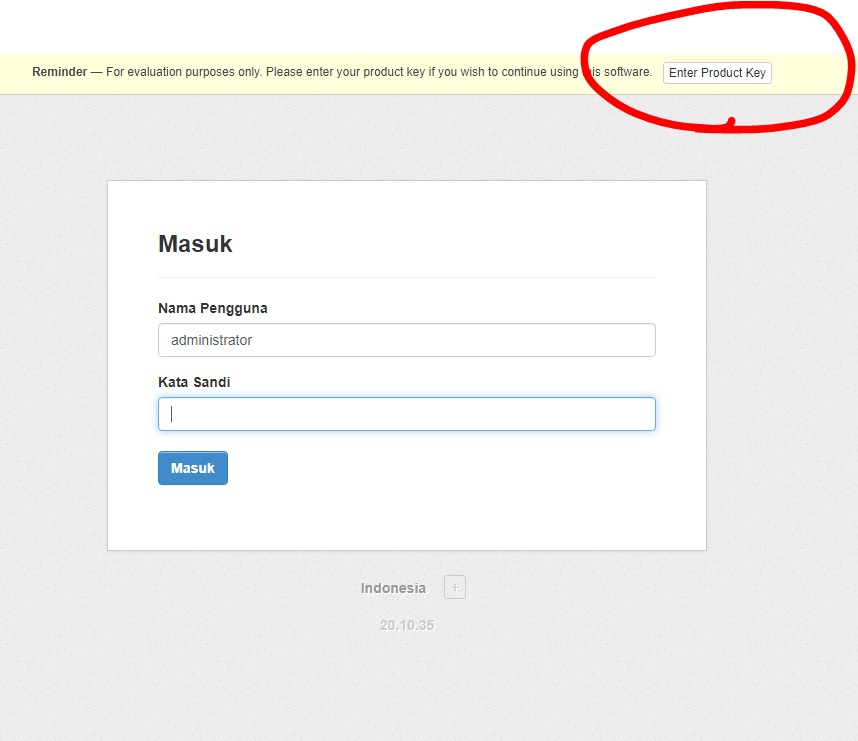Expand language list with plus icon
The width and height of the screenshot is (858, 741).
(455, 587)
